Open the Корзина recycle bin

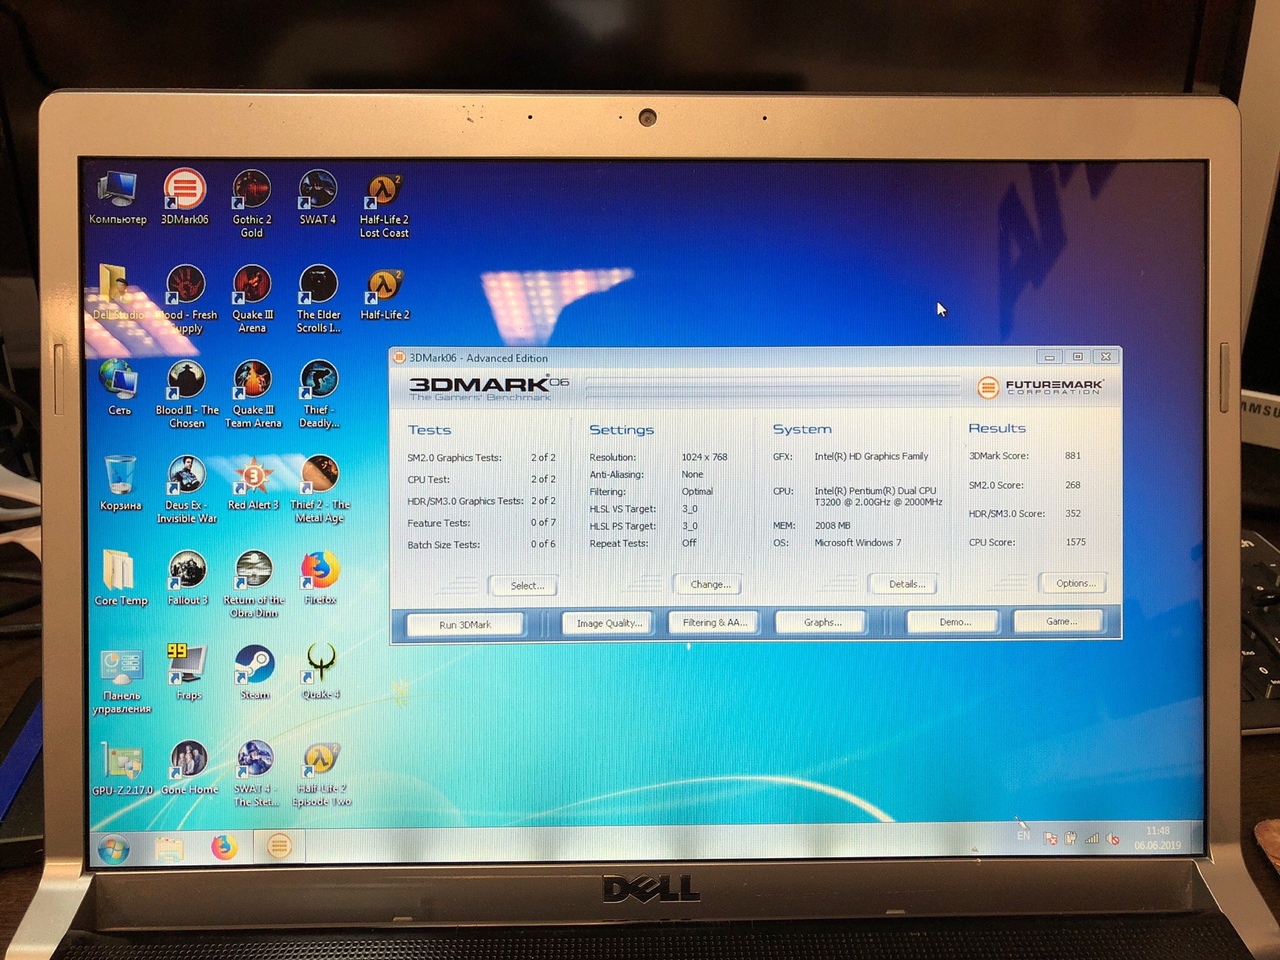[120, 483]
